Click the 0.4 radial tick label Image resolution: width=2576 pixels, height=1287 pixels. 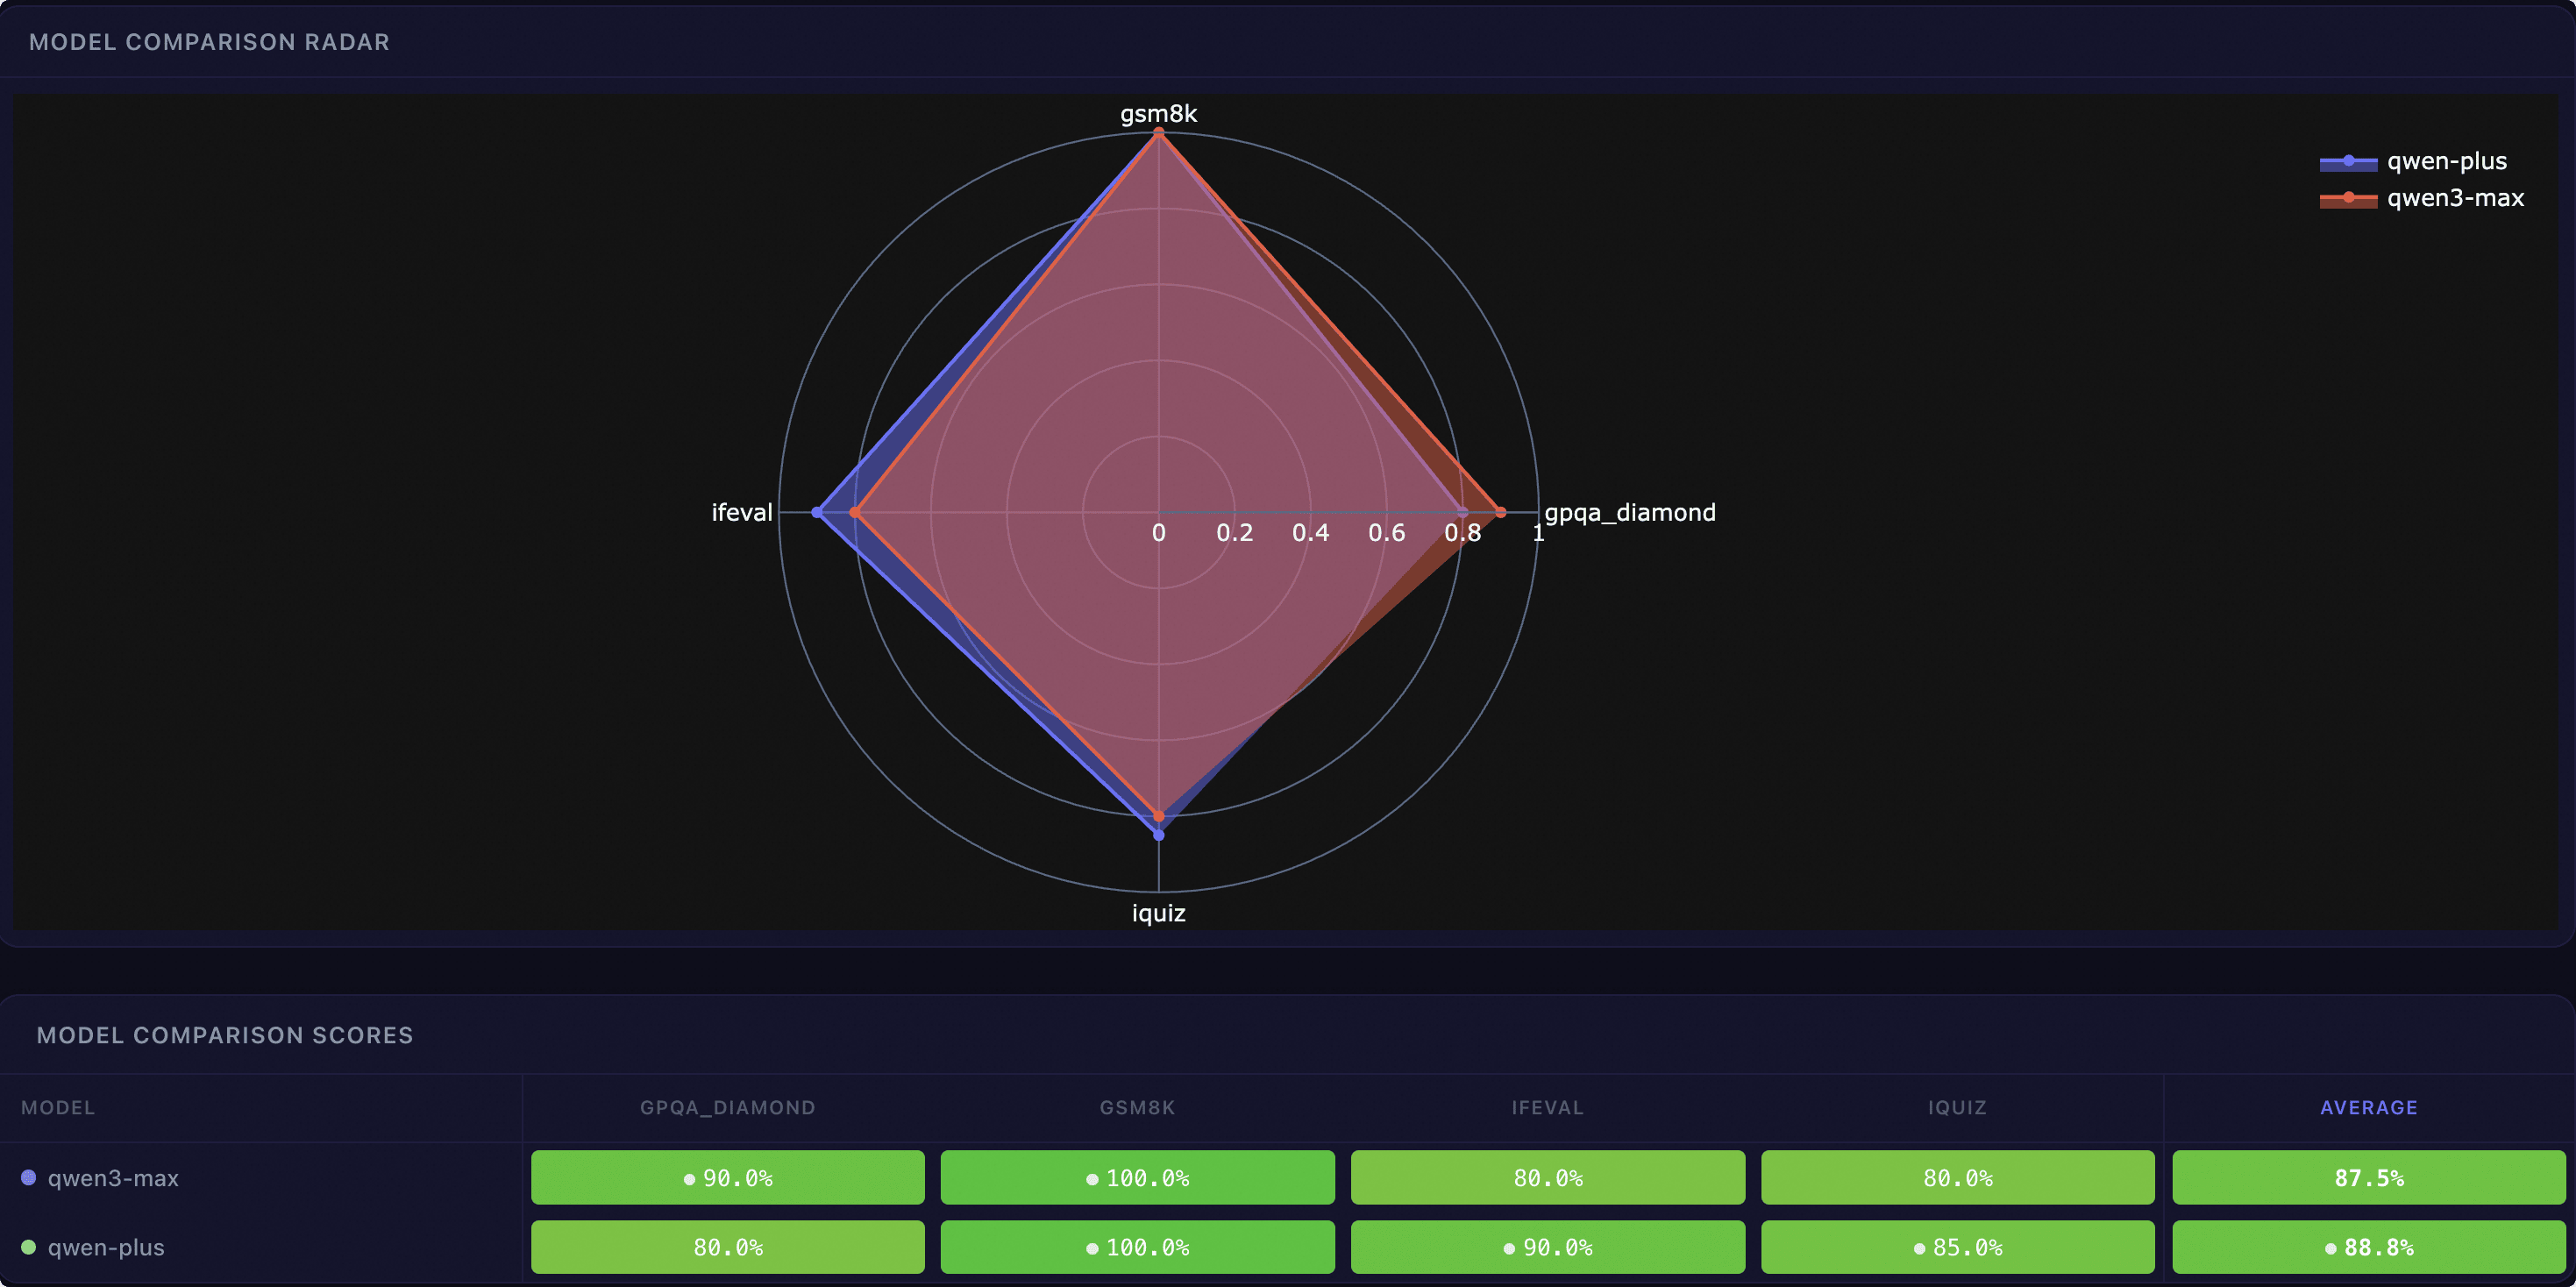click(x=1311, y=533)
